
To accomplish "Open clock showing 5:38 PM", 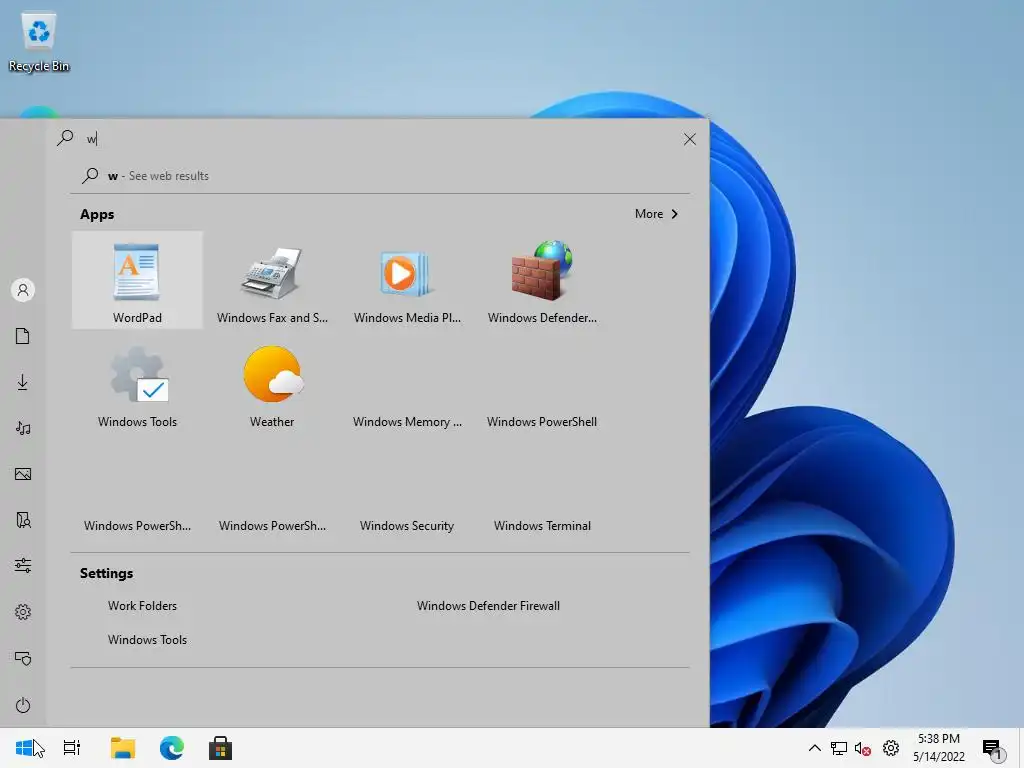I will click(x=938, y=748).
